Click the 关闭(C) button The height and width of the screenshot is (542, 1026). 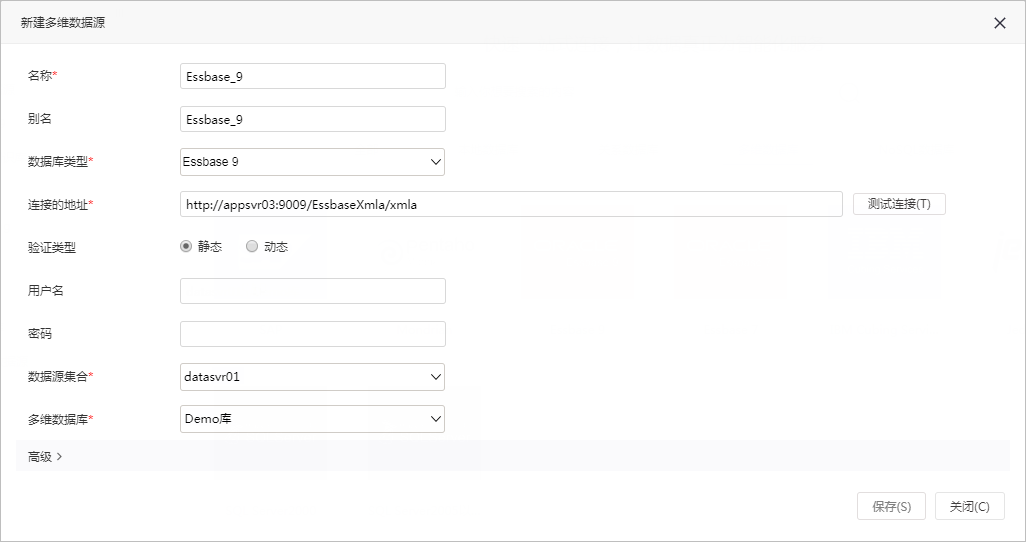[970, 506]
